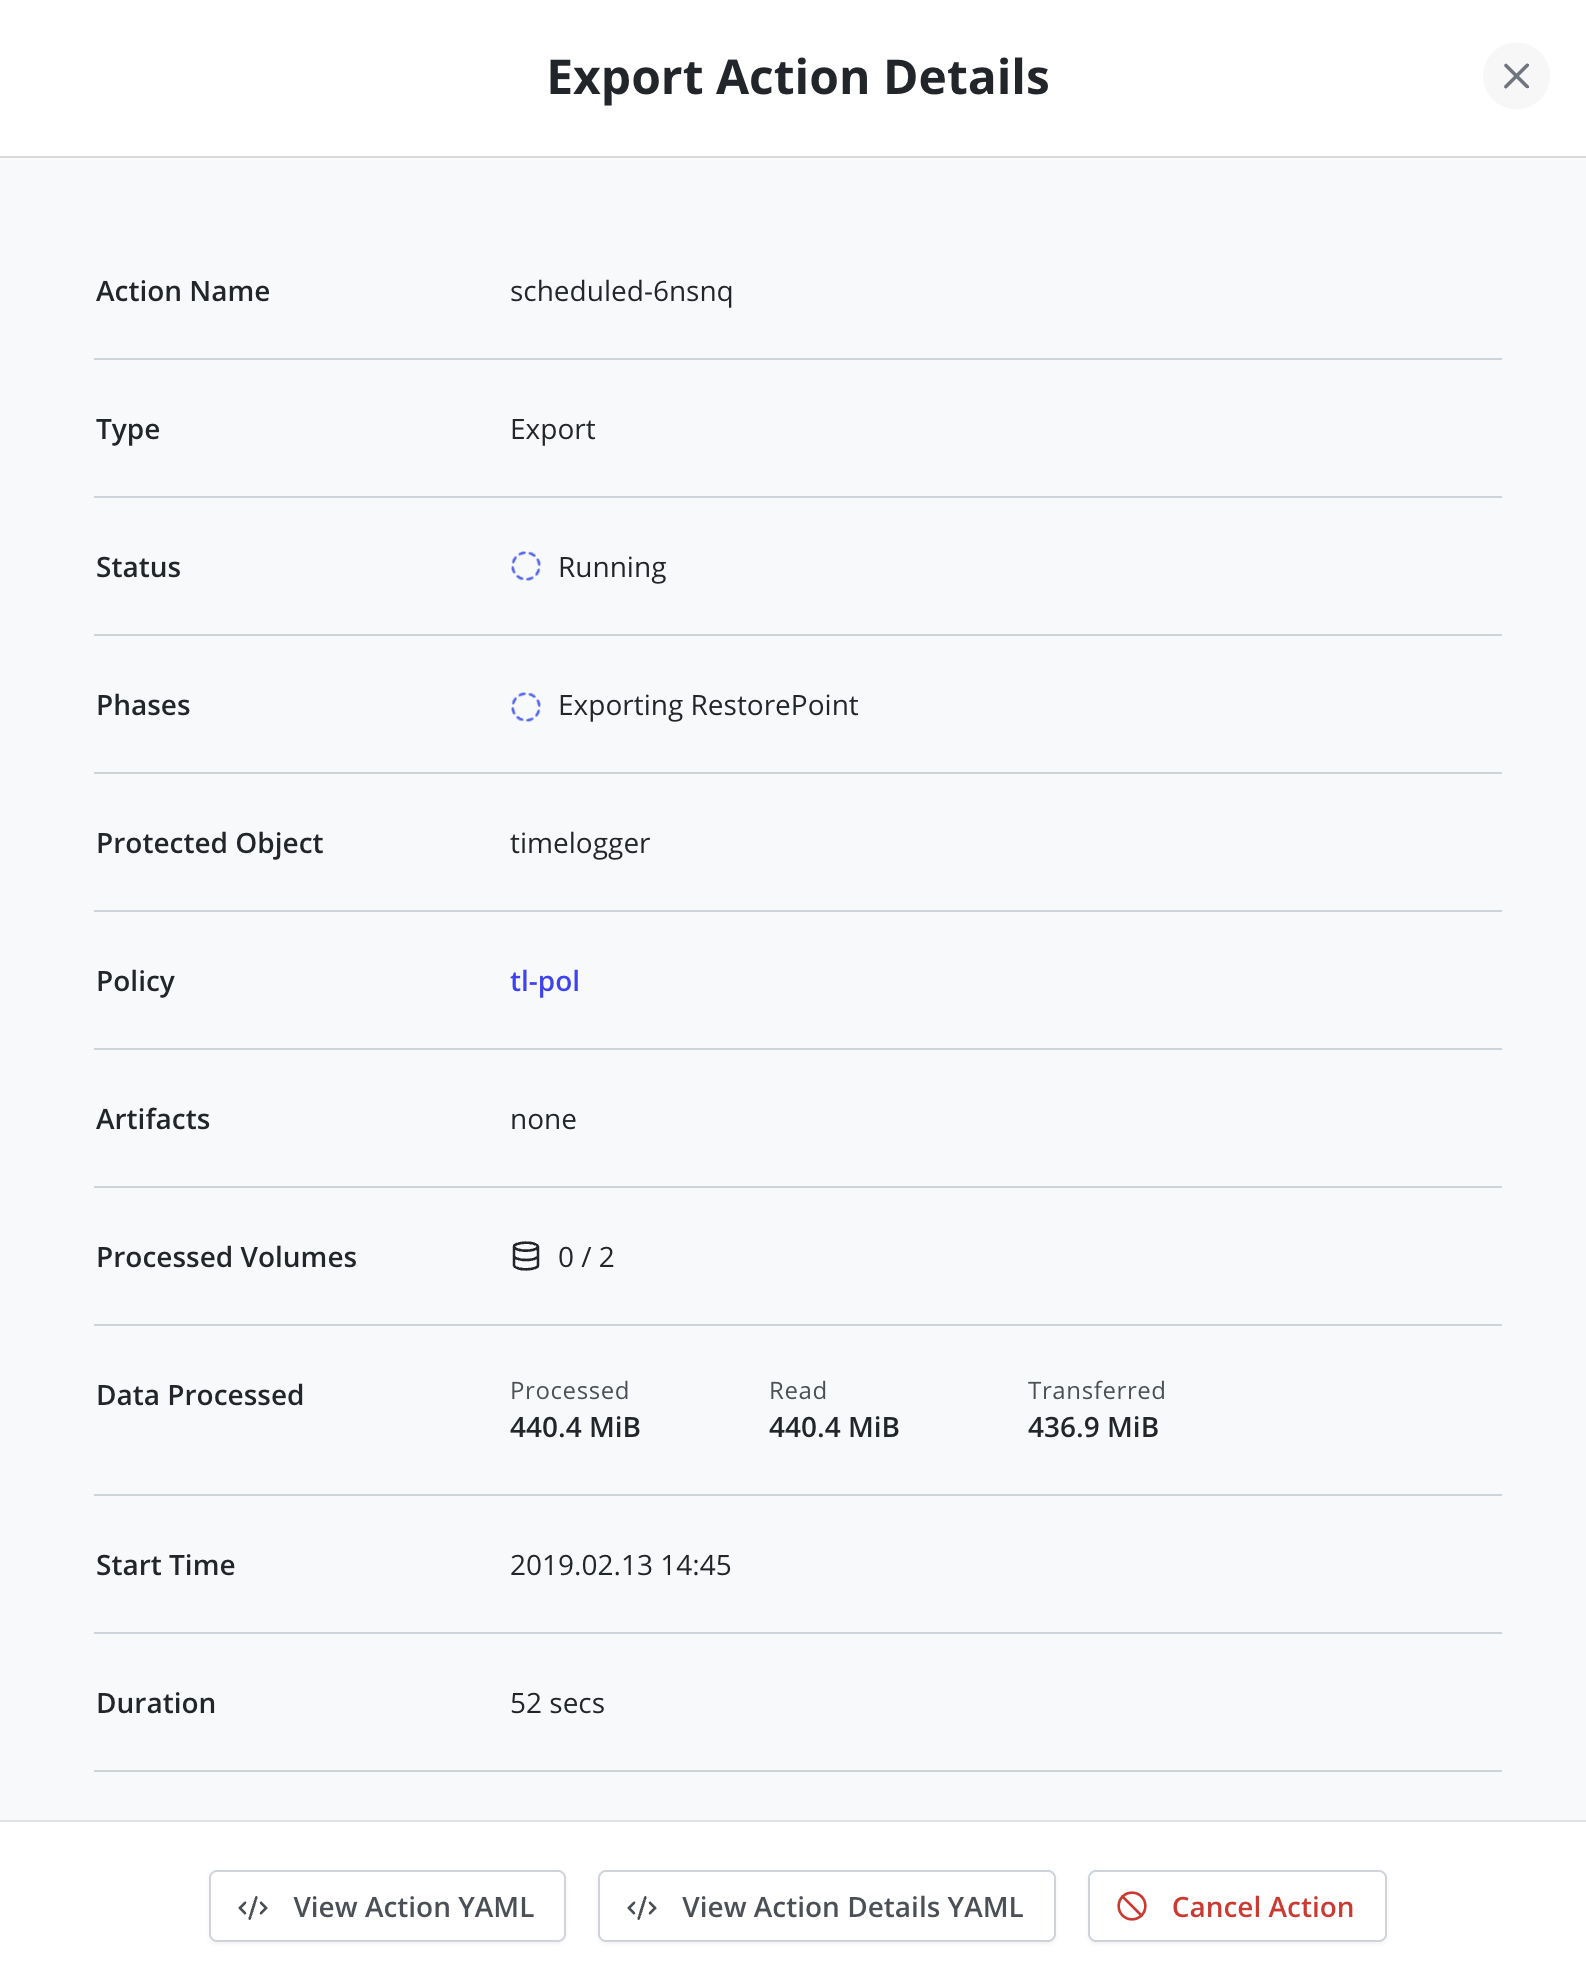This screenshot has height=1974, width=1586.
Task: Click code icon on View Action Details YAML
Action: pos(642,1908)
